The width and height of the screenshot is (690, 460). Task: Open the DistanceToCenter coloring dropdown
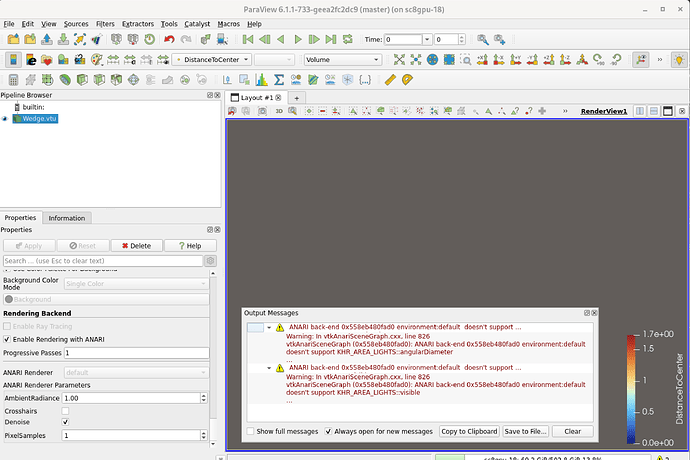click(x=212, y=59)
